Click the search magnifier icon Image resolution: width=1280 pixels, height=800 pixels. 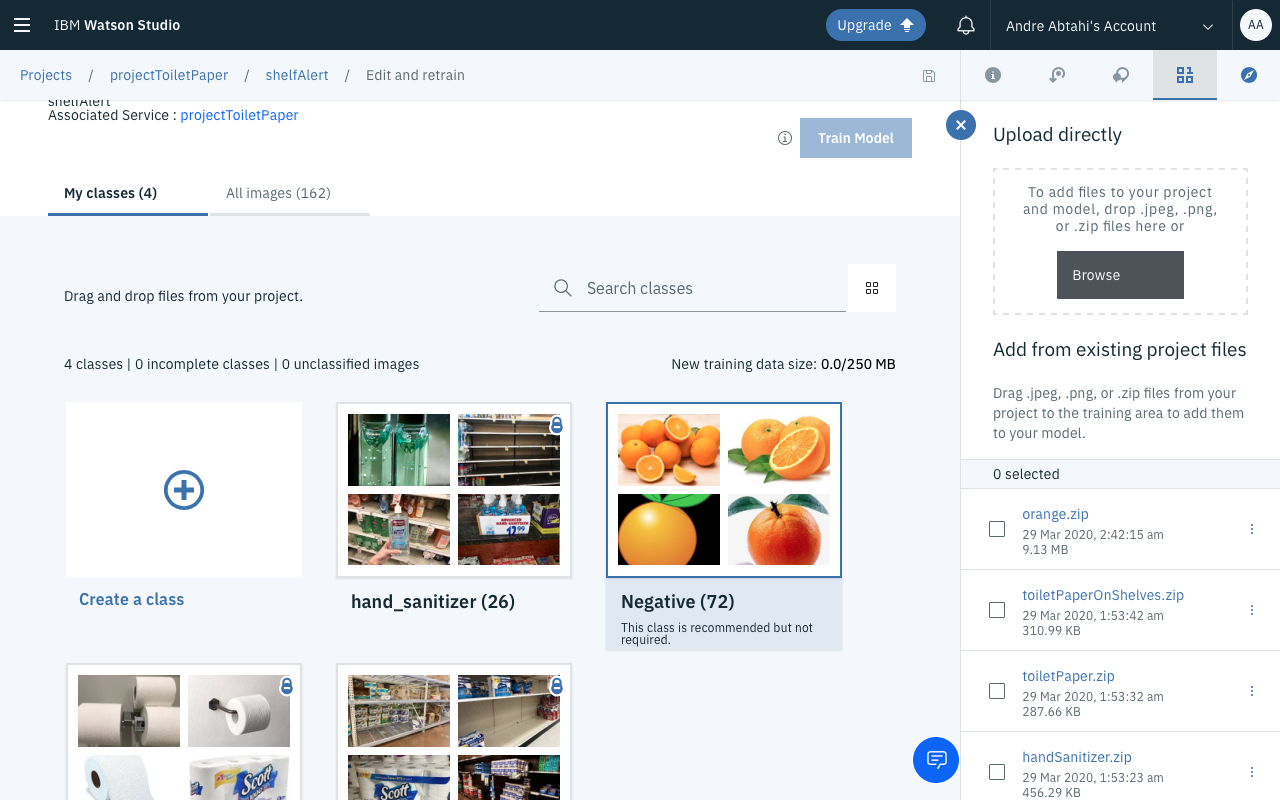pyautogui.click(x=563, y=288)
